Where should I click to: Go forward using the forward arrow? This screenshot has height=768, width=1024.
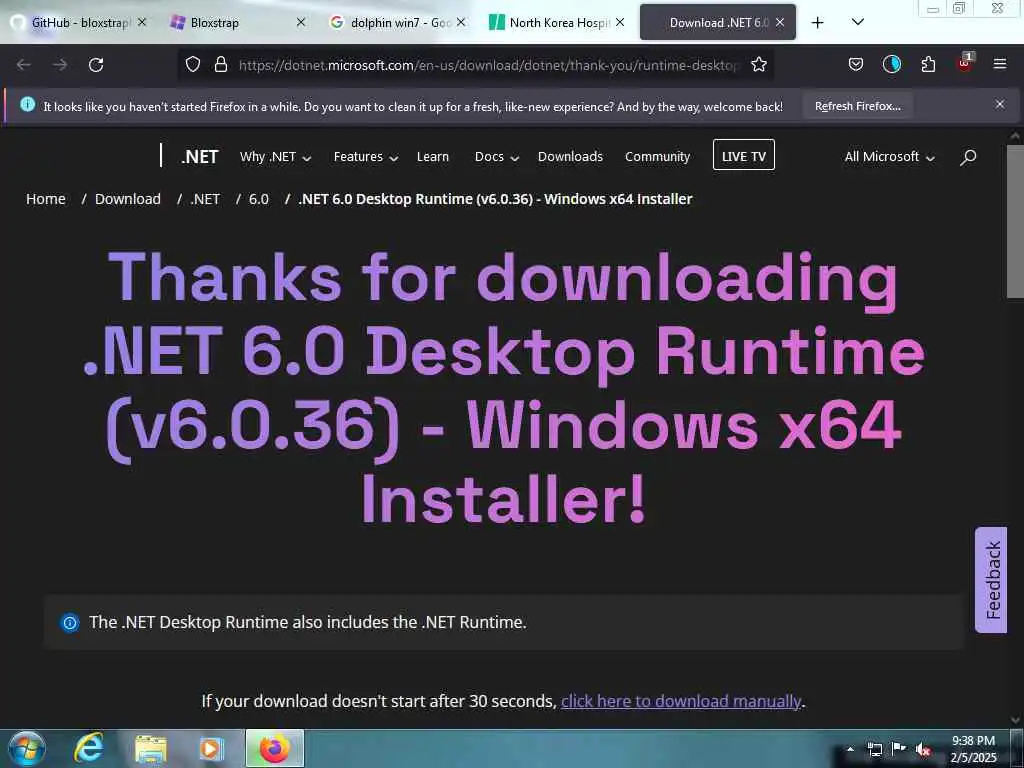pos(60,65)
